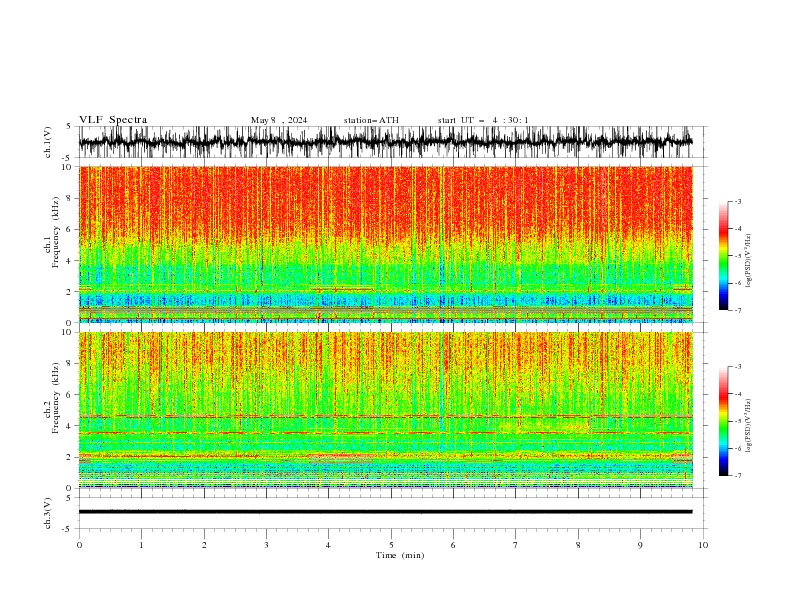The height and width of the screenshot is (612, 792).
Task: Click the 'ch.3(V)' waveform axis label
Action: (x=48, y=513)
